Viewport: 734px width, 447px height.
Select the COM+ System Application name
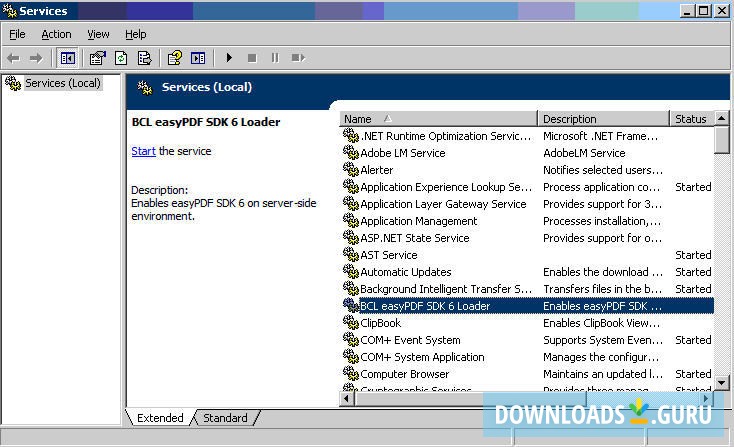[x=422, y=357]
